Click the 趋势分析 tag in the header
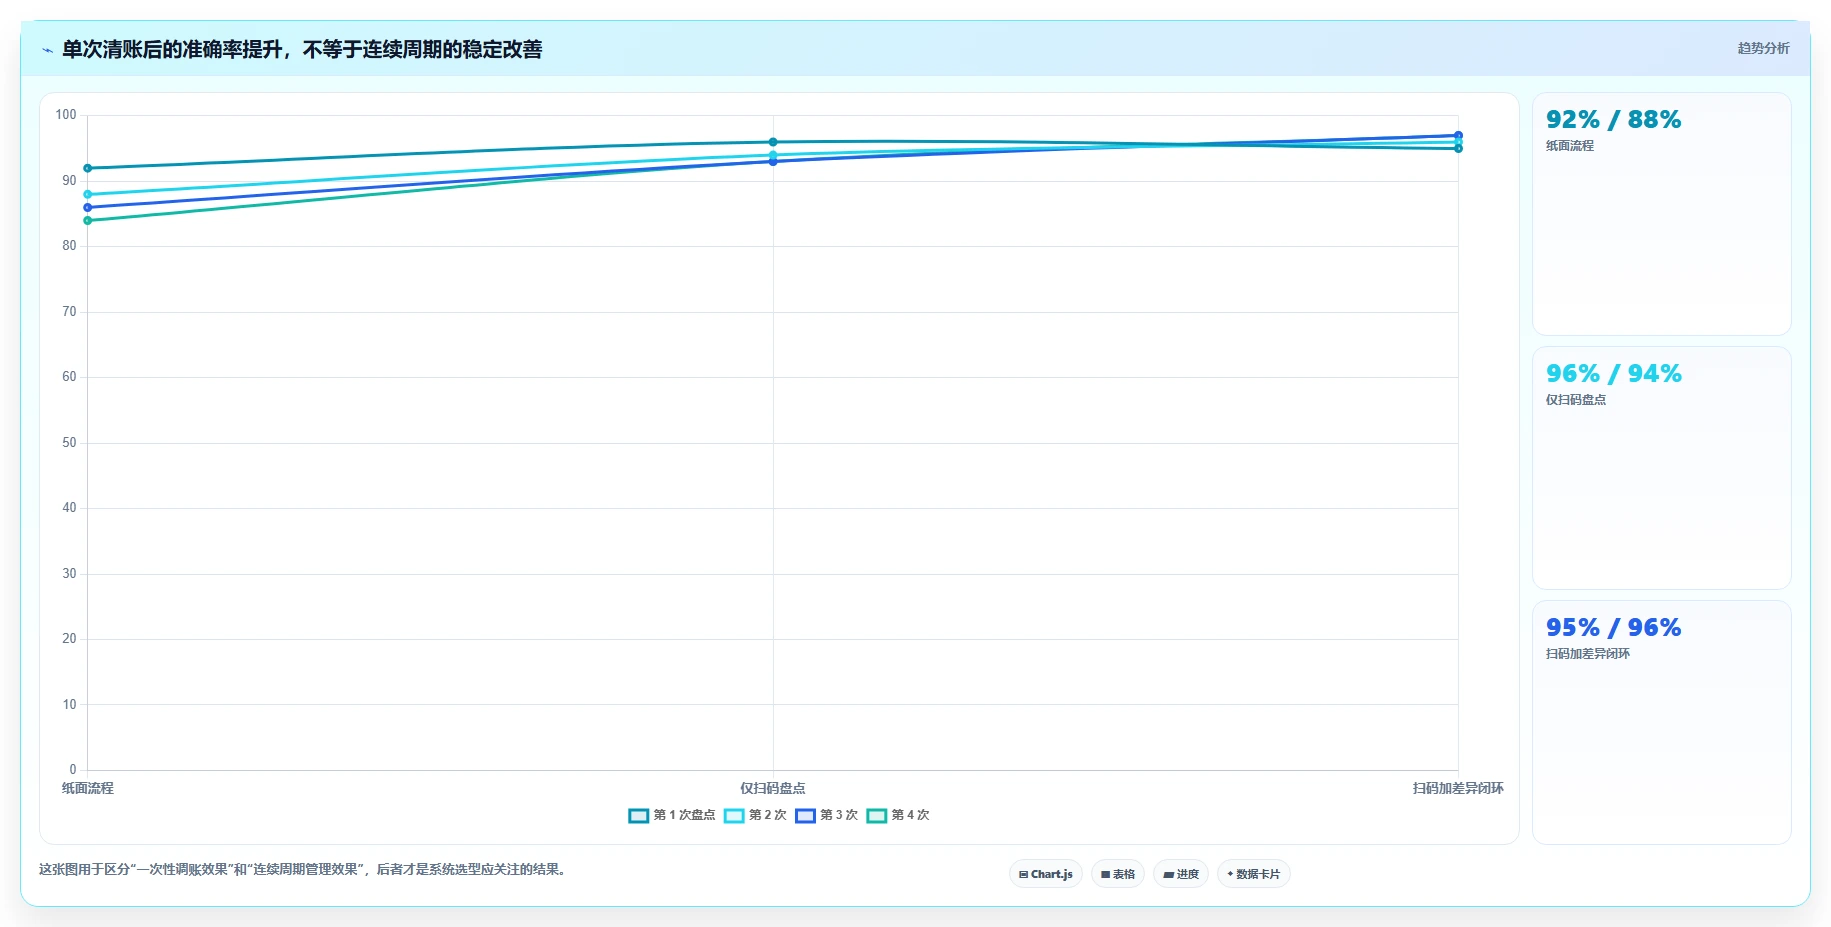 (x=1763, y=48)
